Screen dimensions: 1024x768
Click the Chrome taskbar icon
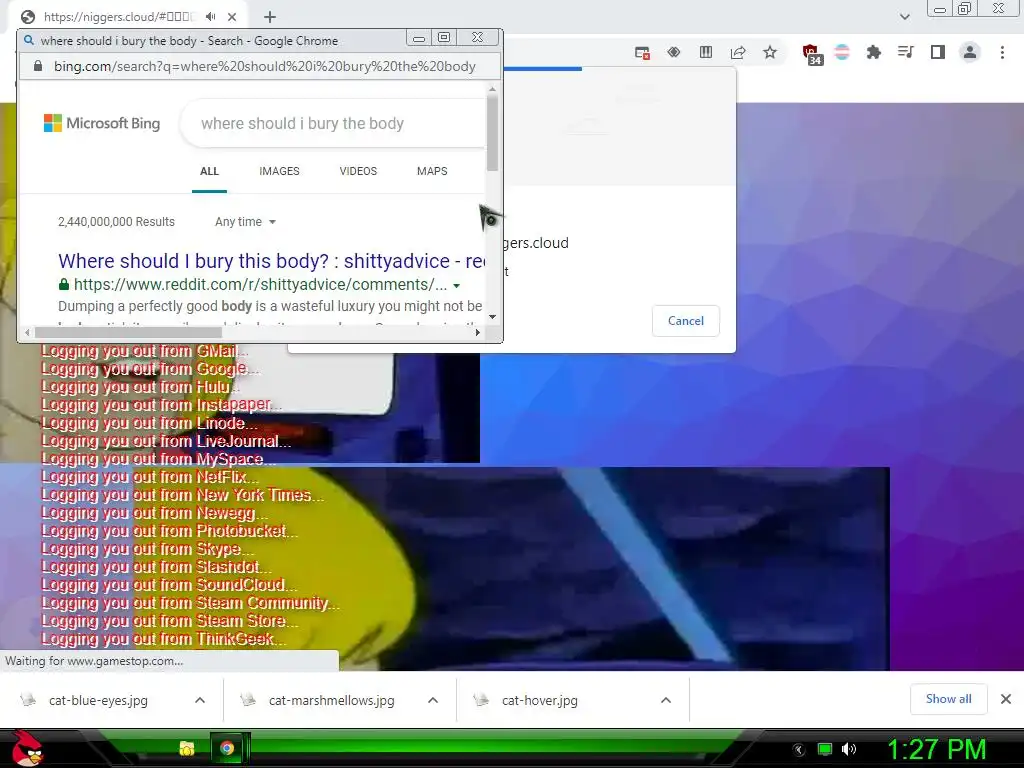pos(227,748)
